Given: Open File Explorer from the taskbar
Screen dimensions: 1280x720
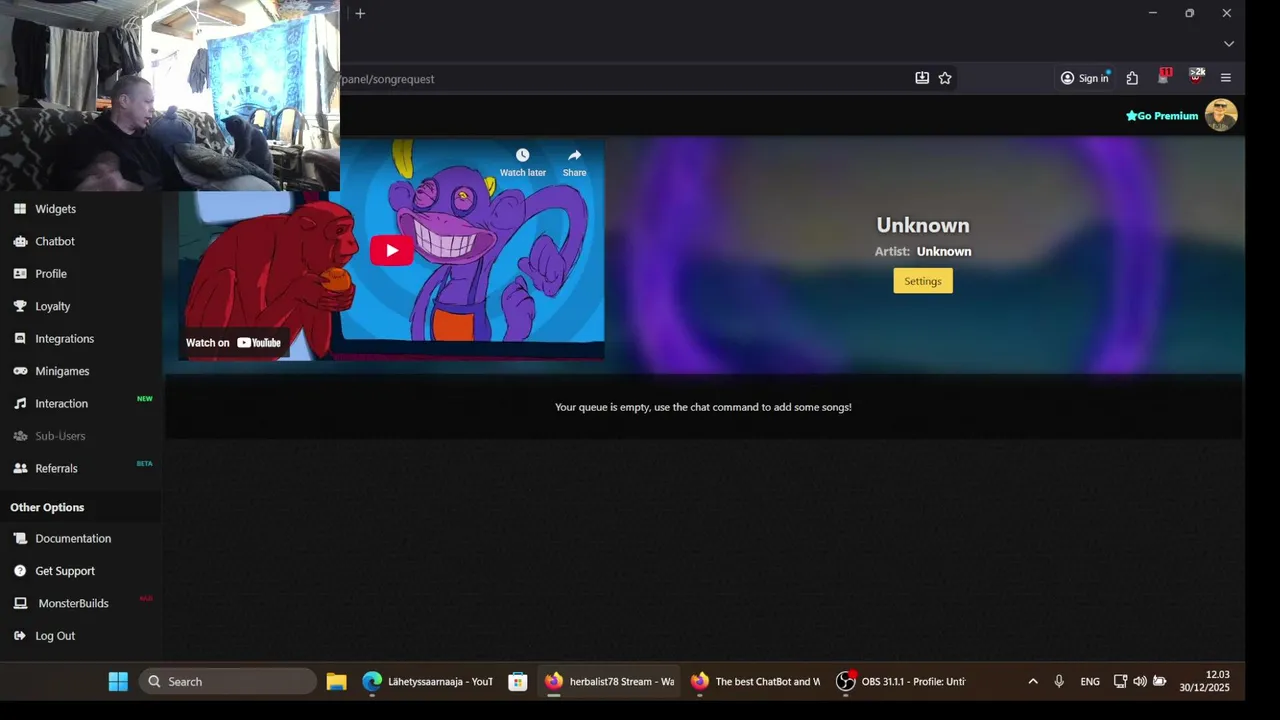Looking at the screenshot, I should pos(336,682).
